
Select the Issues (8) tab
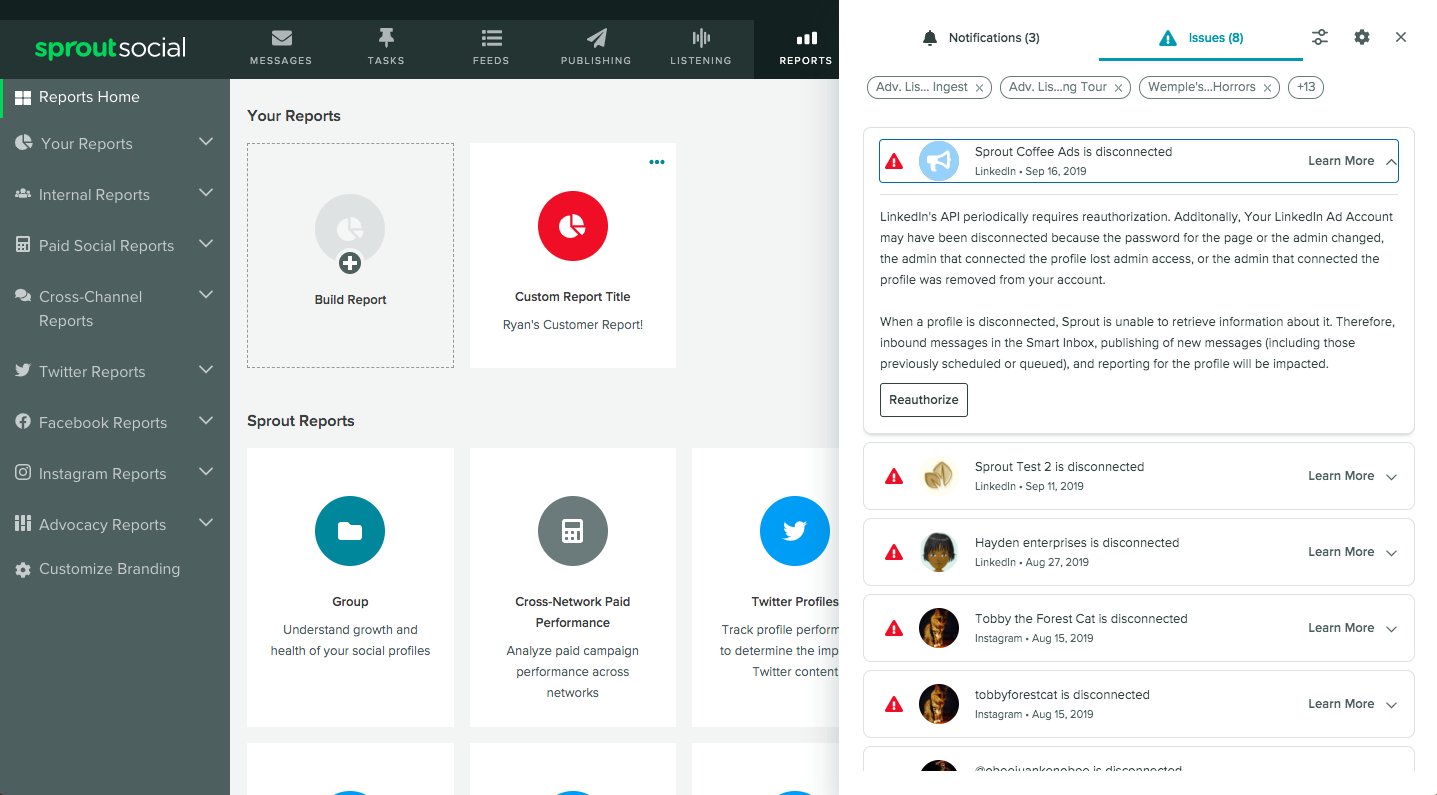point(1201,38)
